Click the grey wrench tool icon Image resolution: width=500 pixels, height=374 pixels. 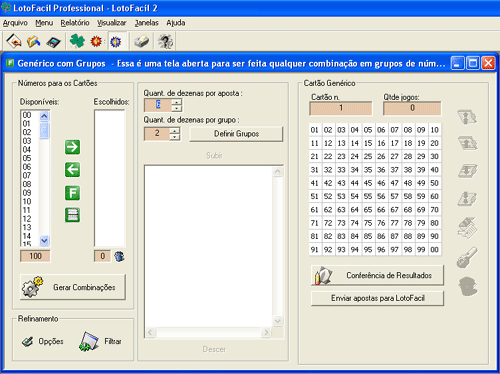(x=467, y=257)
